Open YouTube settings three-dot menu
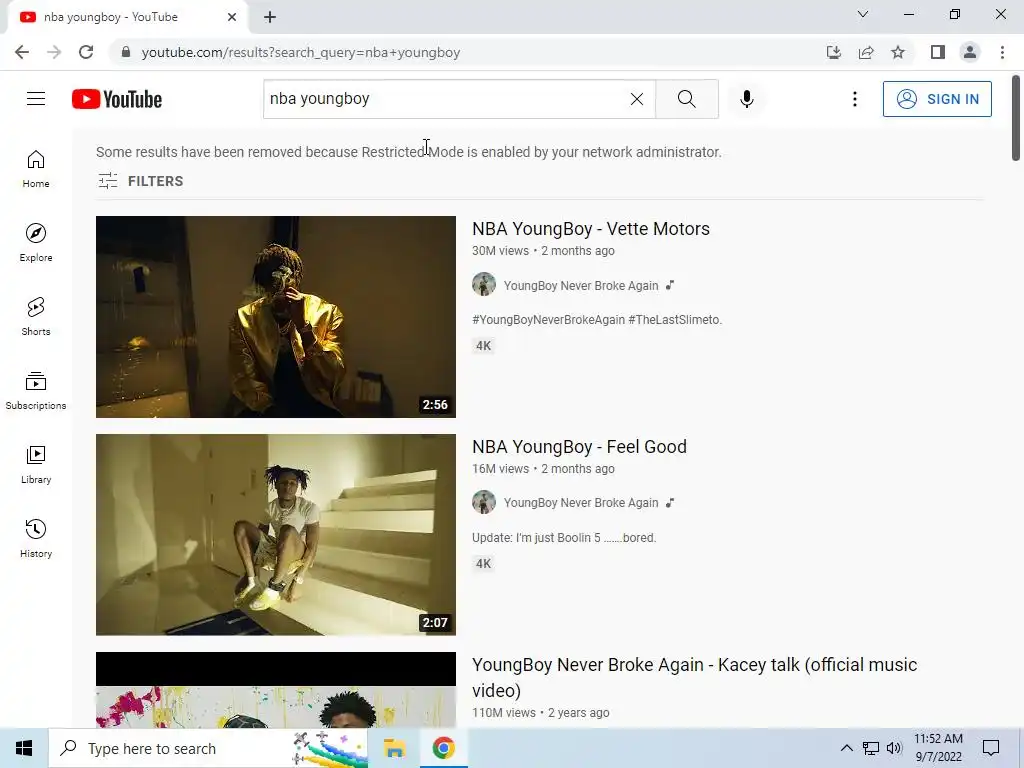This screenshot has height=768, width=1024. point(854,99)
